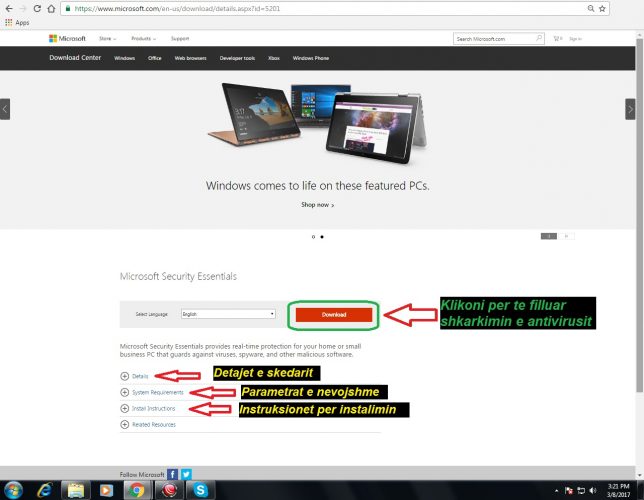This screenshot has height=500, width=644.
Task: Click the Action Center flag tray icon
Action: pyautogui.click(x=569, y=491)
